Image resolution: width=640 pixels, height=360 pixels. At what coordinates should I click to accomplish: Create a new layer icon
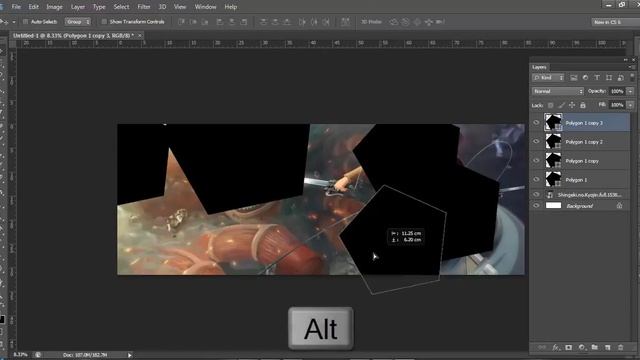[x=608, y=347]
